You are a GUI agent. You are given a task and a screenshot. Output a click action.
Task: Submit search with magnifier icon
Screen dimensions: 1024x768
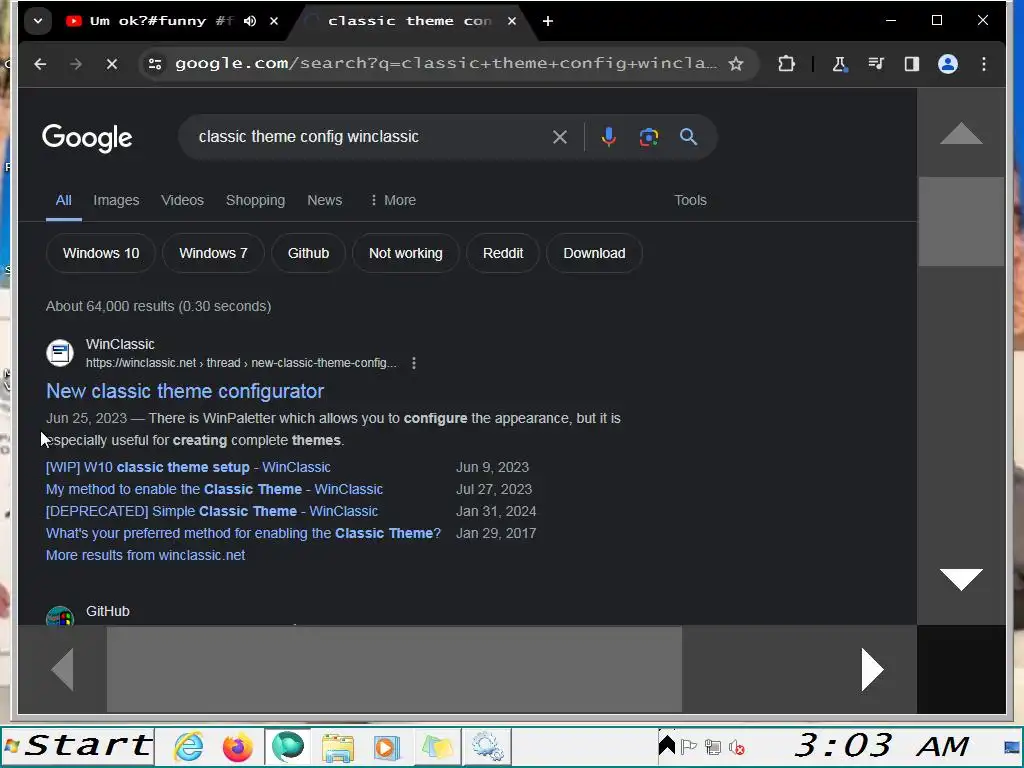(688, 137)
